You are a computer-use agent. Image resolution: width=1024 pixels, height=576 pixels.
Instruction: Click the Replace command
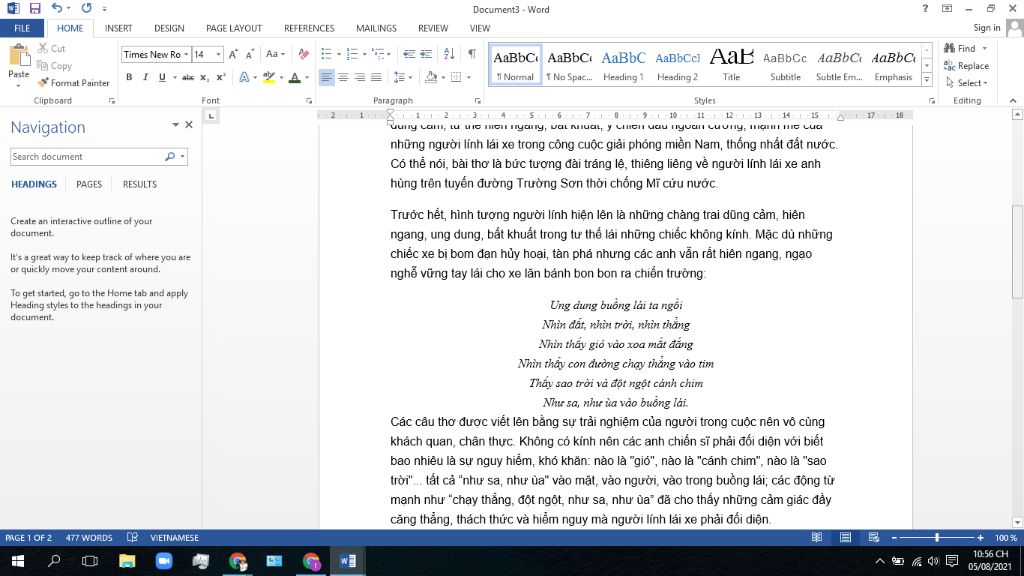[967, 66]
